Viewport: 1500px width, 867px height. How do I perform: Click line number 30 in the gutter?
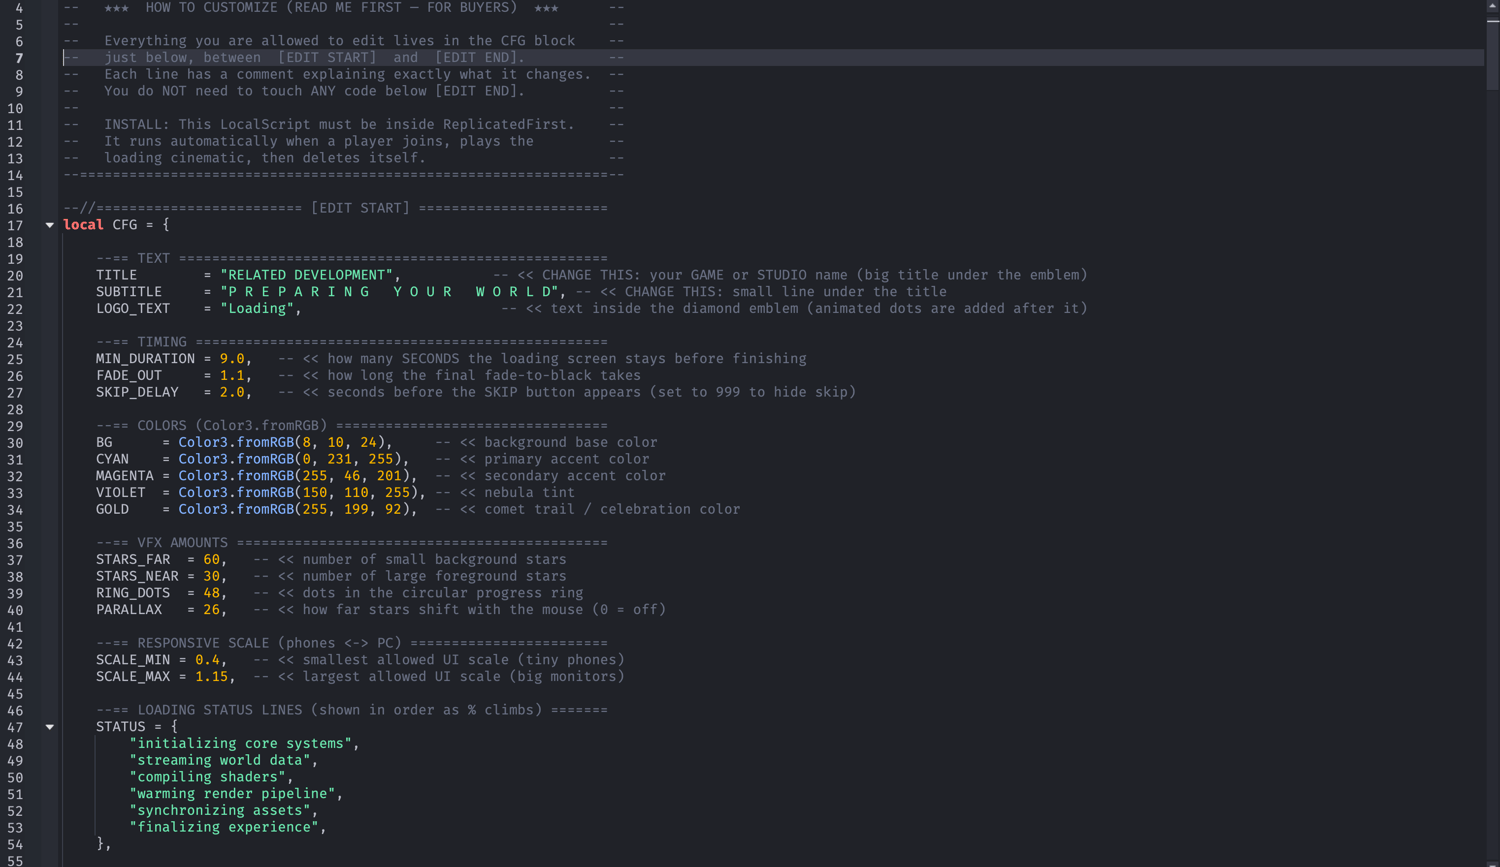pyautogui.click(x=15, y=443)
